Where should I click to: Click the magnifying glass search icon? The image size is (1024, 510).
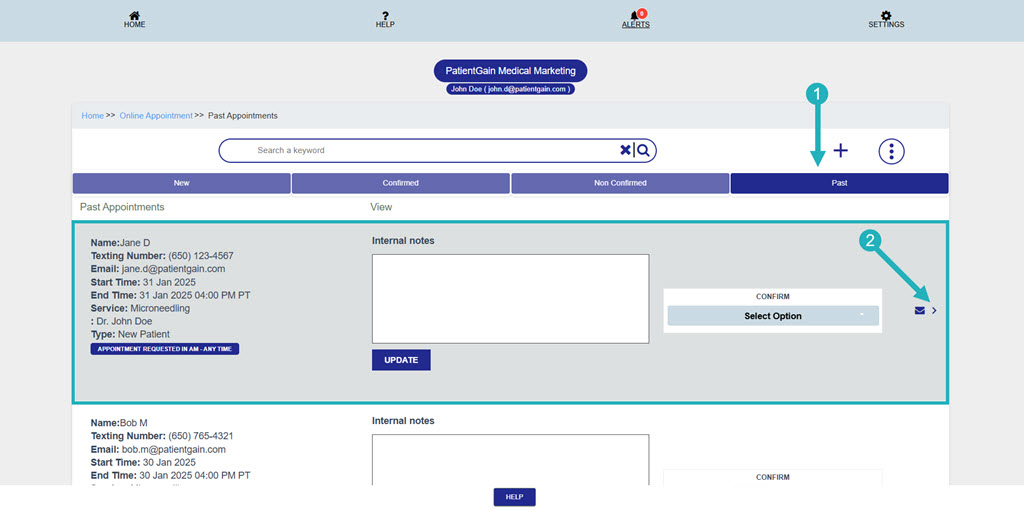point(644,150)
